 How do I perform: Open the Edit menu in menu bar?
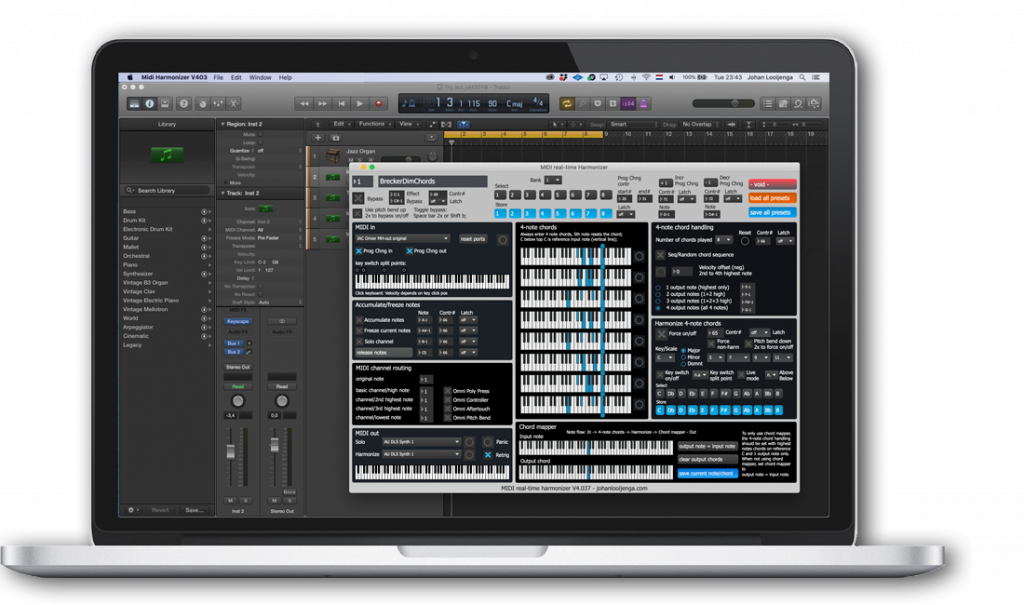(x=236, y=77)
